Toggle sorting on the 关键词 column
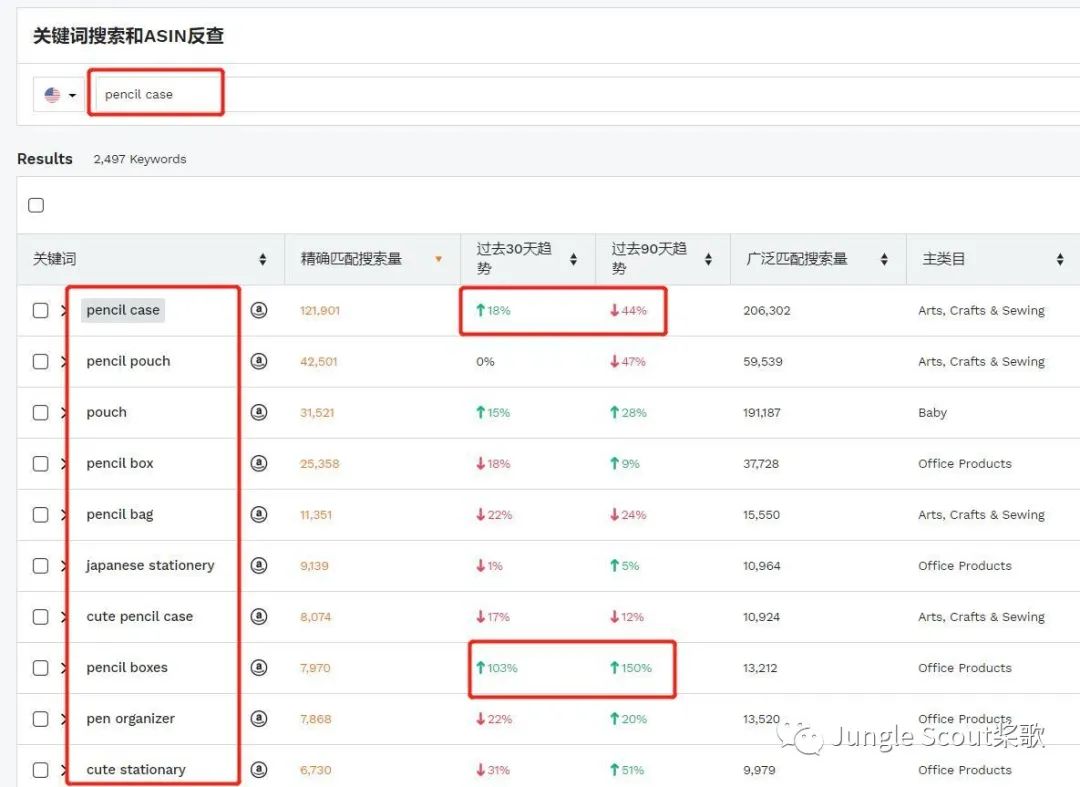 (x=262, y=258)
